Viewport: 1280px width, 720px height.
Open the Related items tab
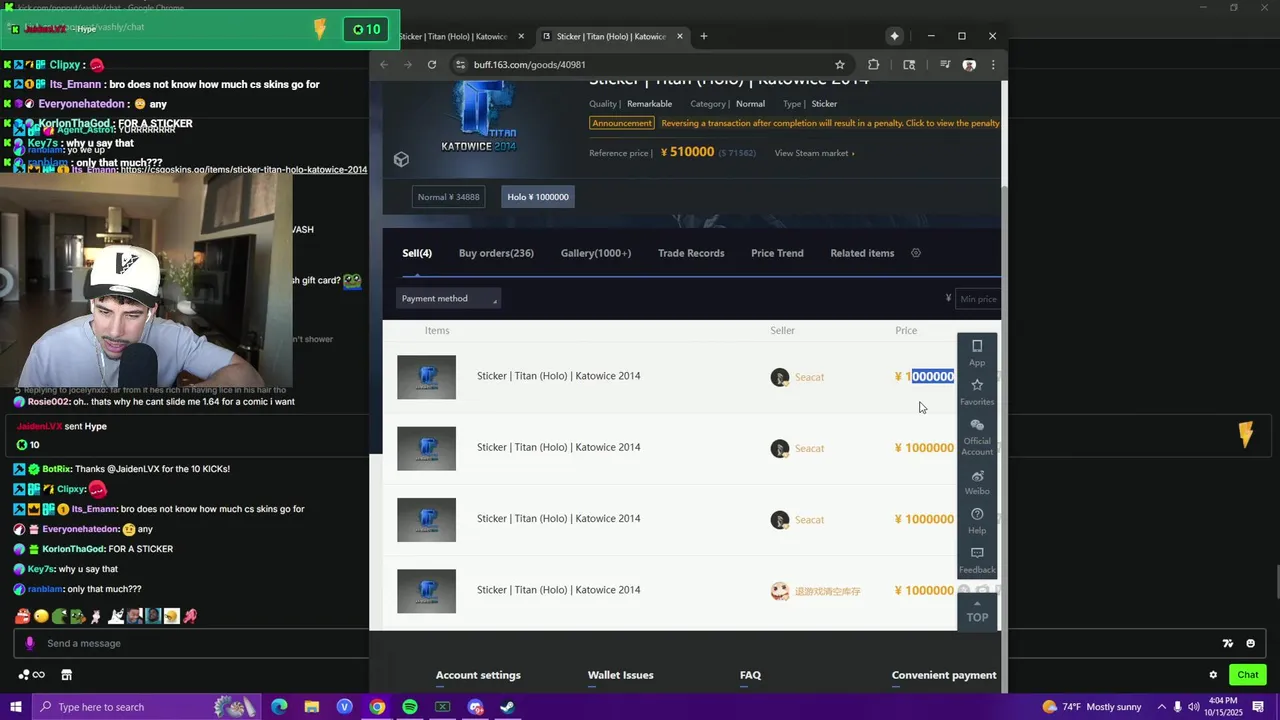tap(862, 253)
